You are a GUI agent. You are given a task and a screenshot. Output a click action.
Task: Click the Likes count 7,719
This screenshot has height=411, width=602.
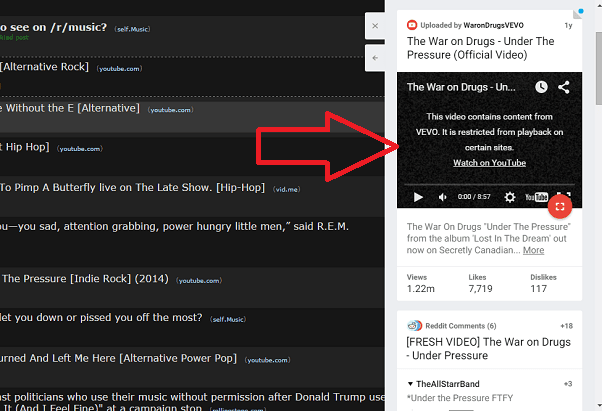[480, 289]
